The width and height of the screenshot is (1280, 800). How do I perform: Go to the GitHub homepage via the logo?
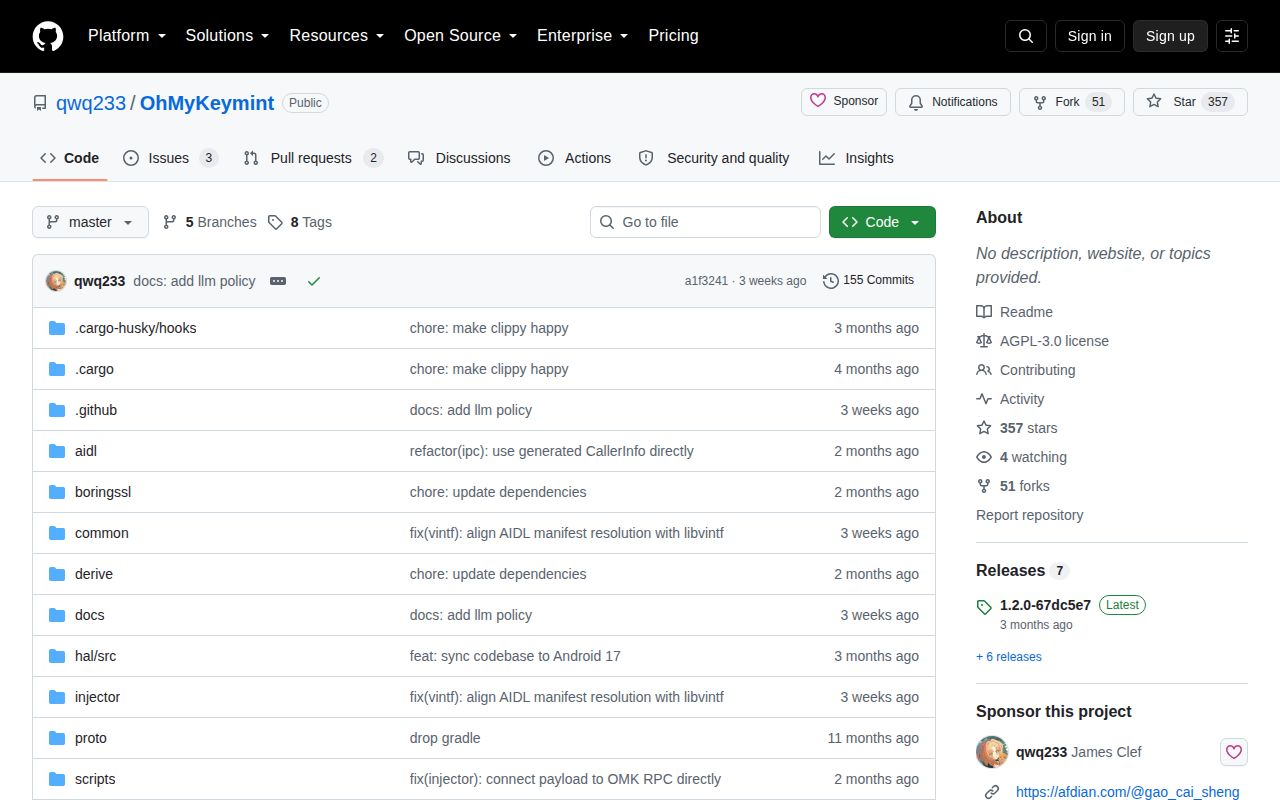point(48,36)
